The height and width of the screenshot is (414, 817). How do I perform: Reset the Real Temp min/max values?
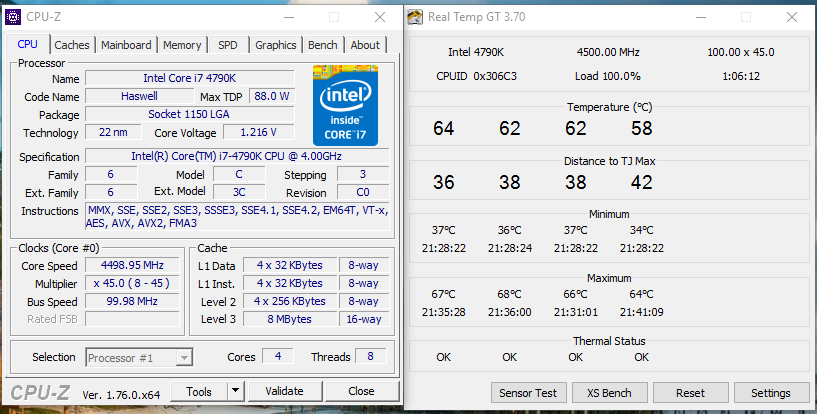tap(690, 393)
